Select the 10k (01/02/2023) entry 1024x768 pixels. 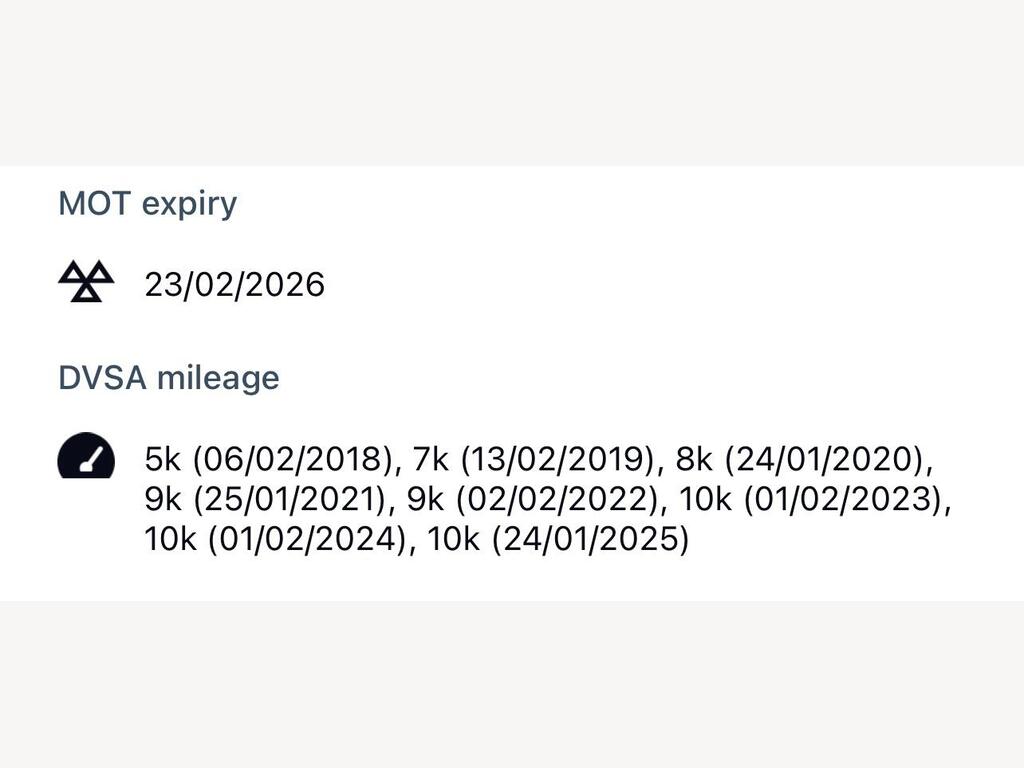click(812, 500)
